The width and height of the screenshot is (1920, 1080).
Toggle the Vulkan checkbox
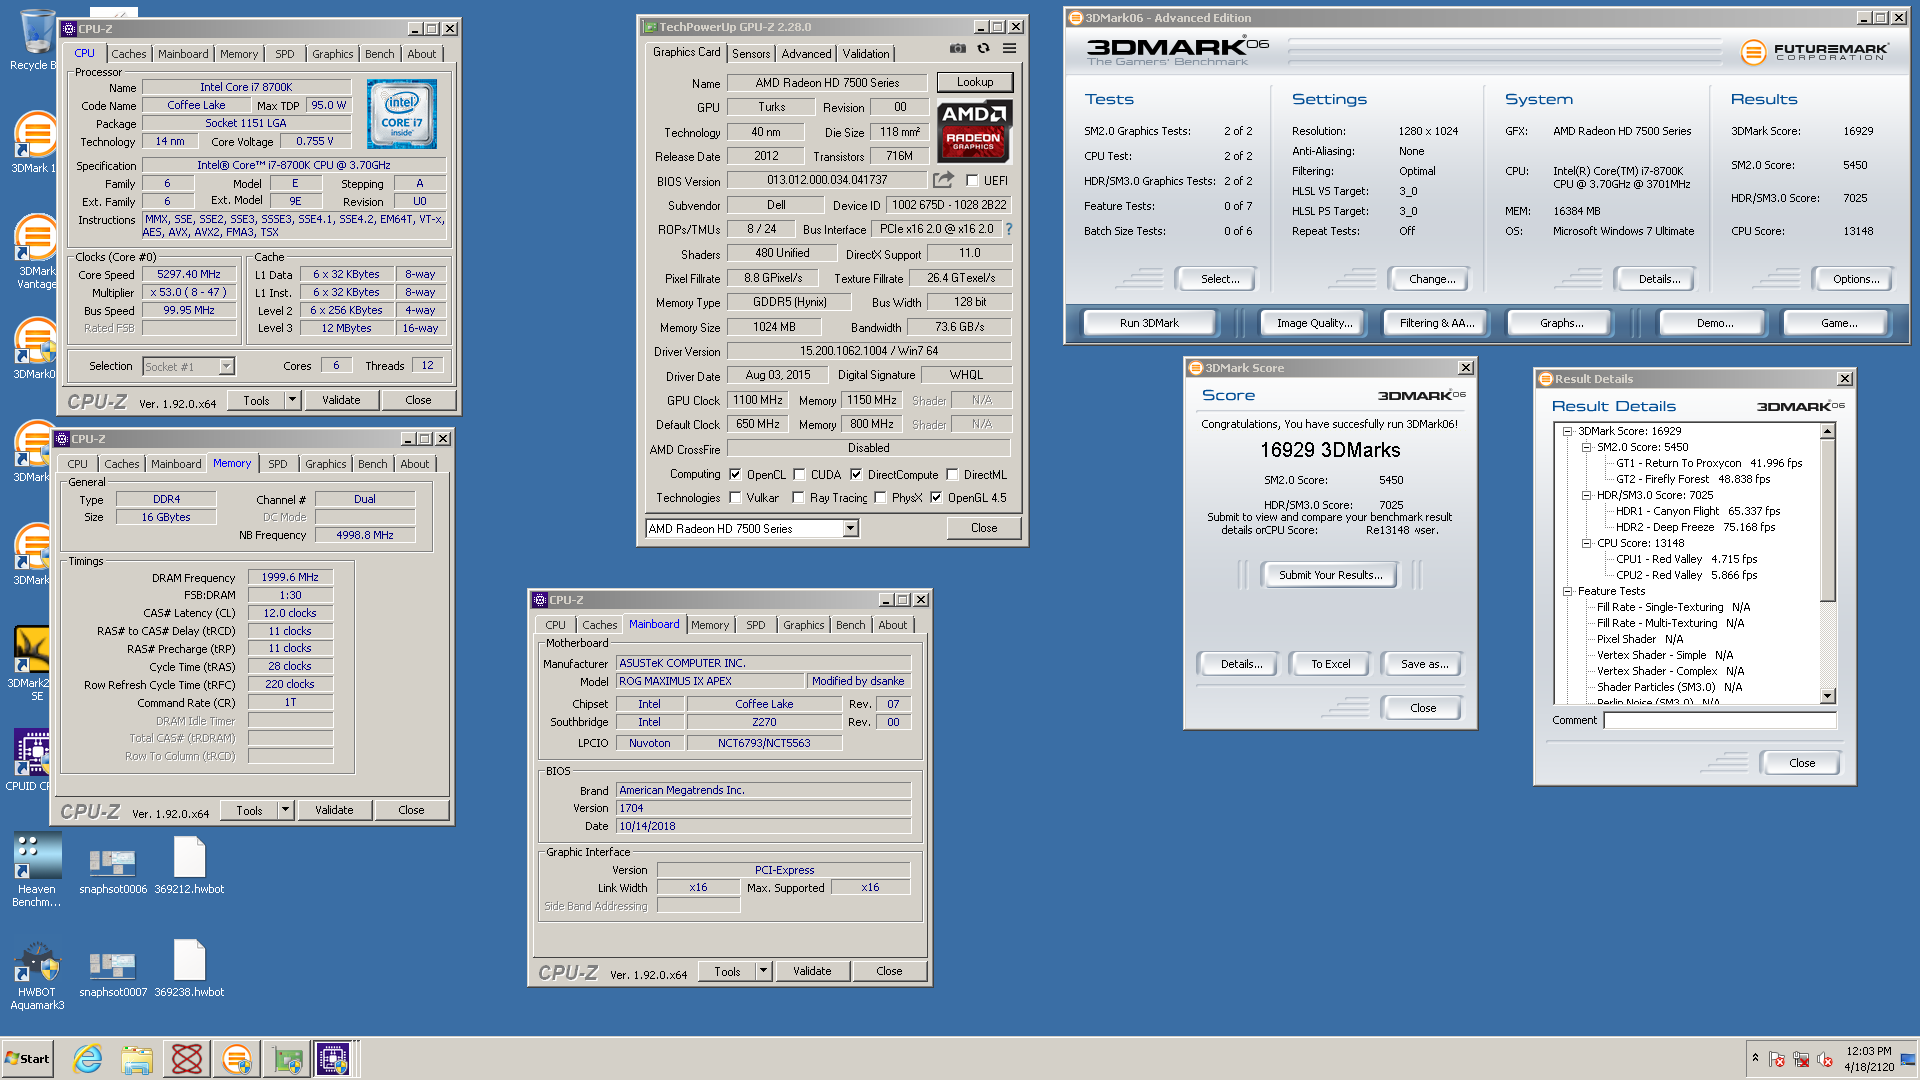[736, 497]
